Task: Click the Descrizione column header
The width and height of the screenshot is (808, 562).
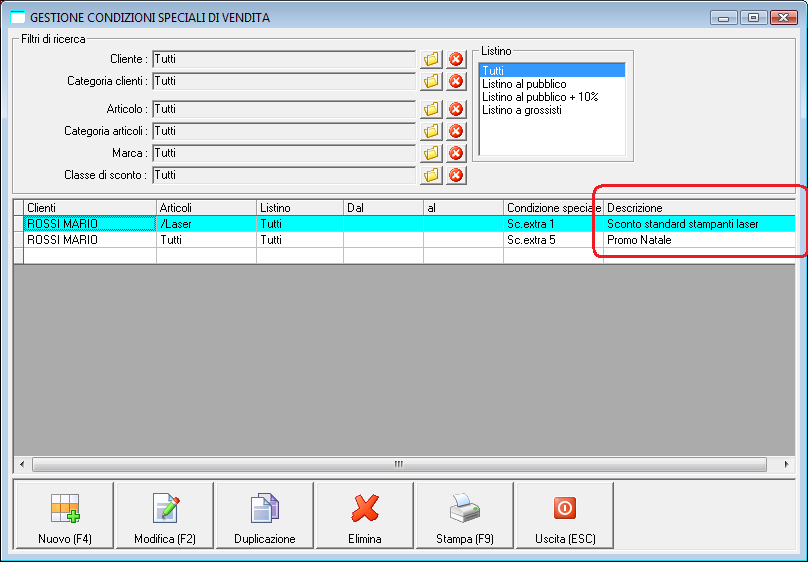Action: click(699, 208)
